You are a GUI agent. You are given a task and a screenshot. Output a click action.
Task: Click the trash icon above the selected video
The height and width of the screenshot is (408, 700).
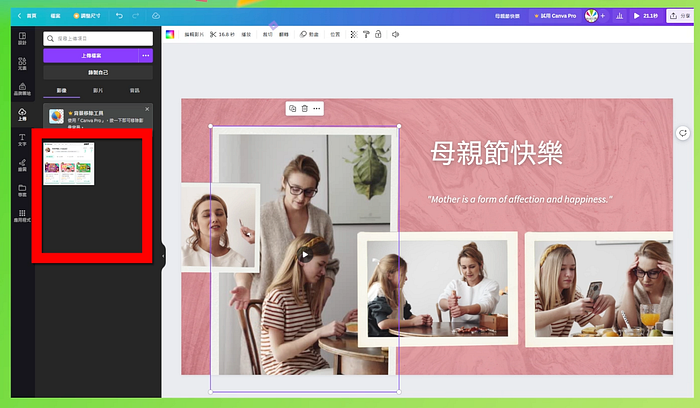pyautogui.click(x=304, y=108)
